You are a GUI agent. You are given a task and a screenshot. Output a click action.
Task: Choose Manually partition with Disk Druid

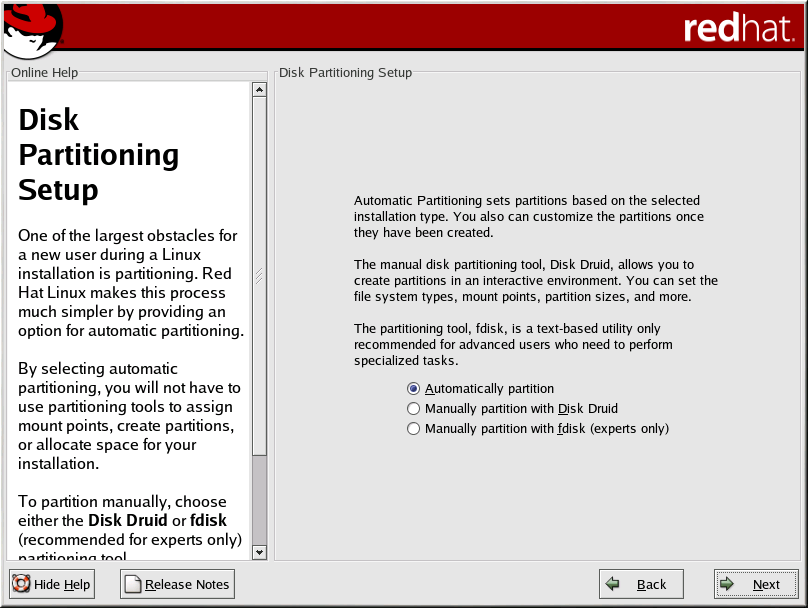coord(414,409)
